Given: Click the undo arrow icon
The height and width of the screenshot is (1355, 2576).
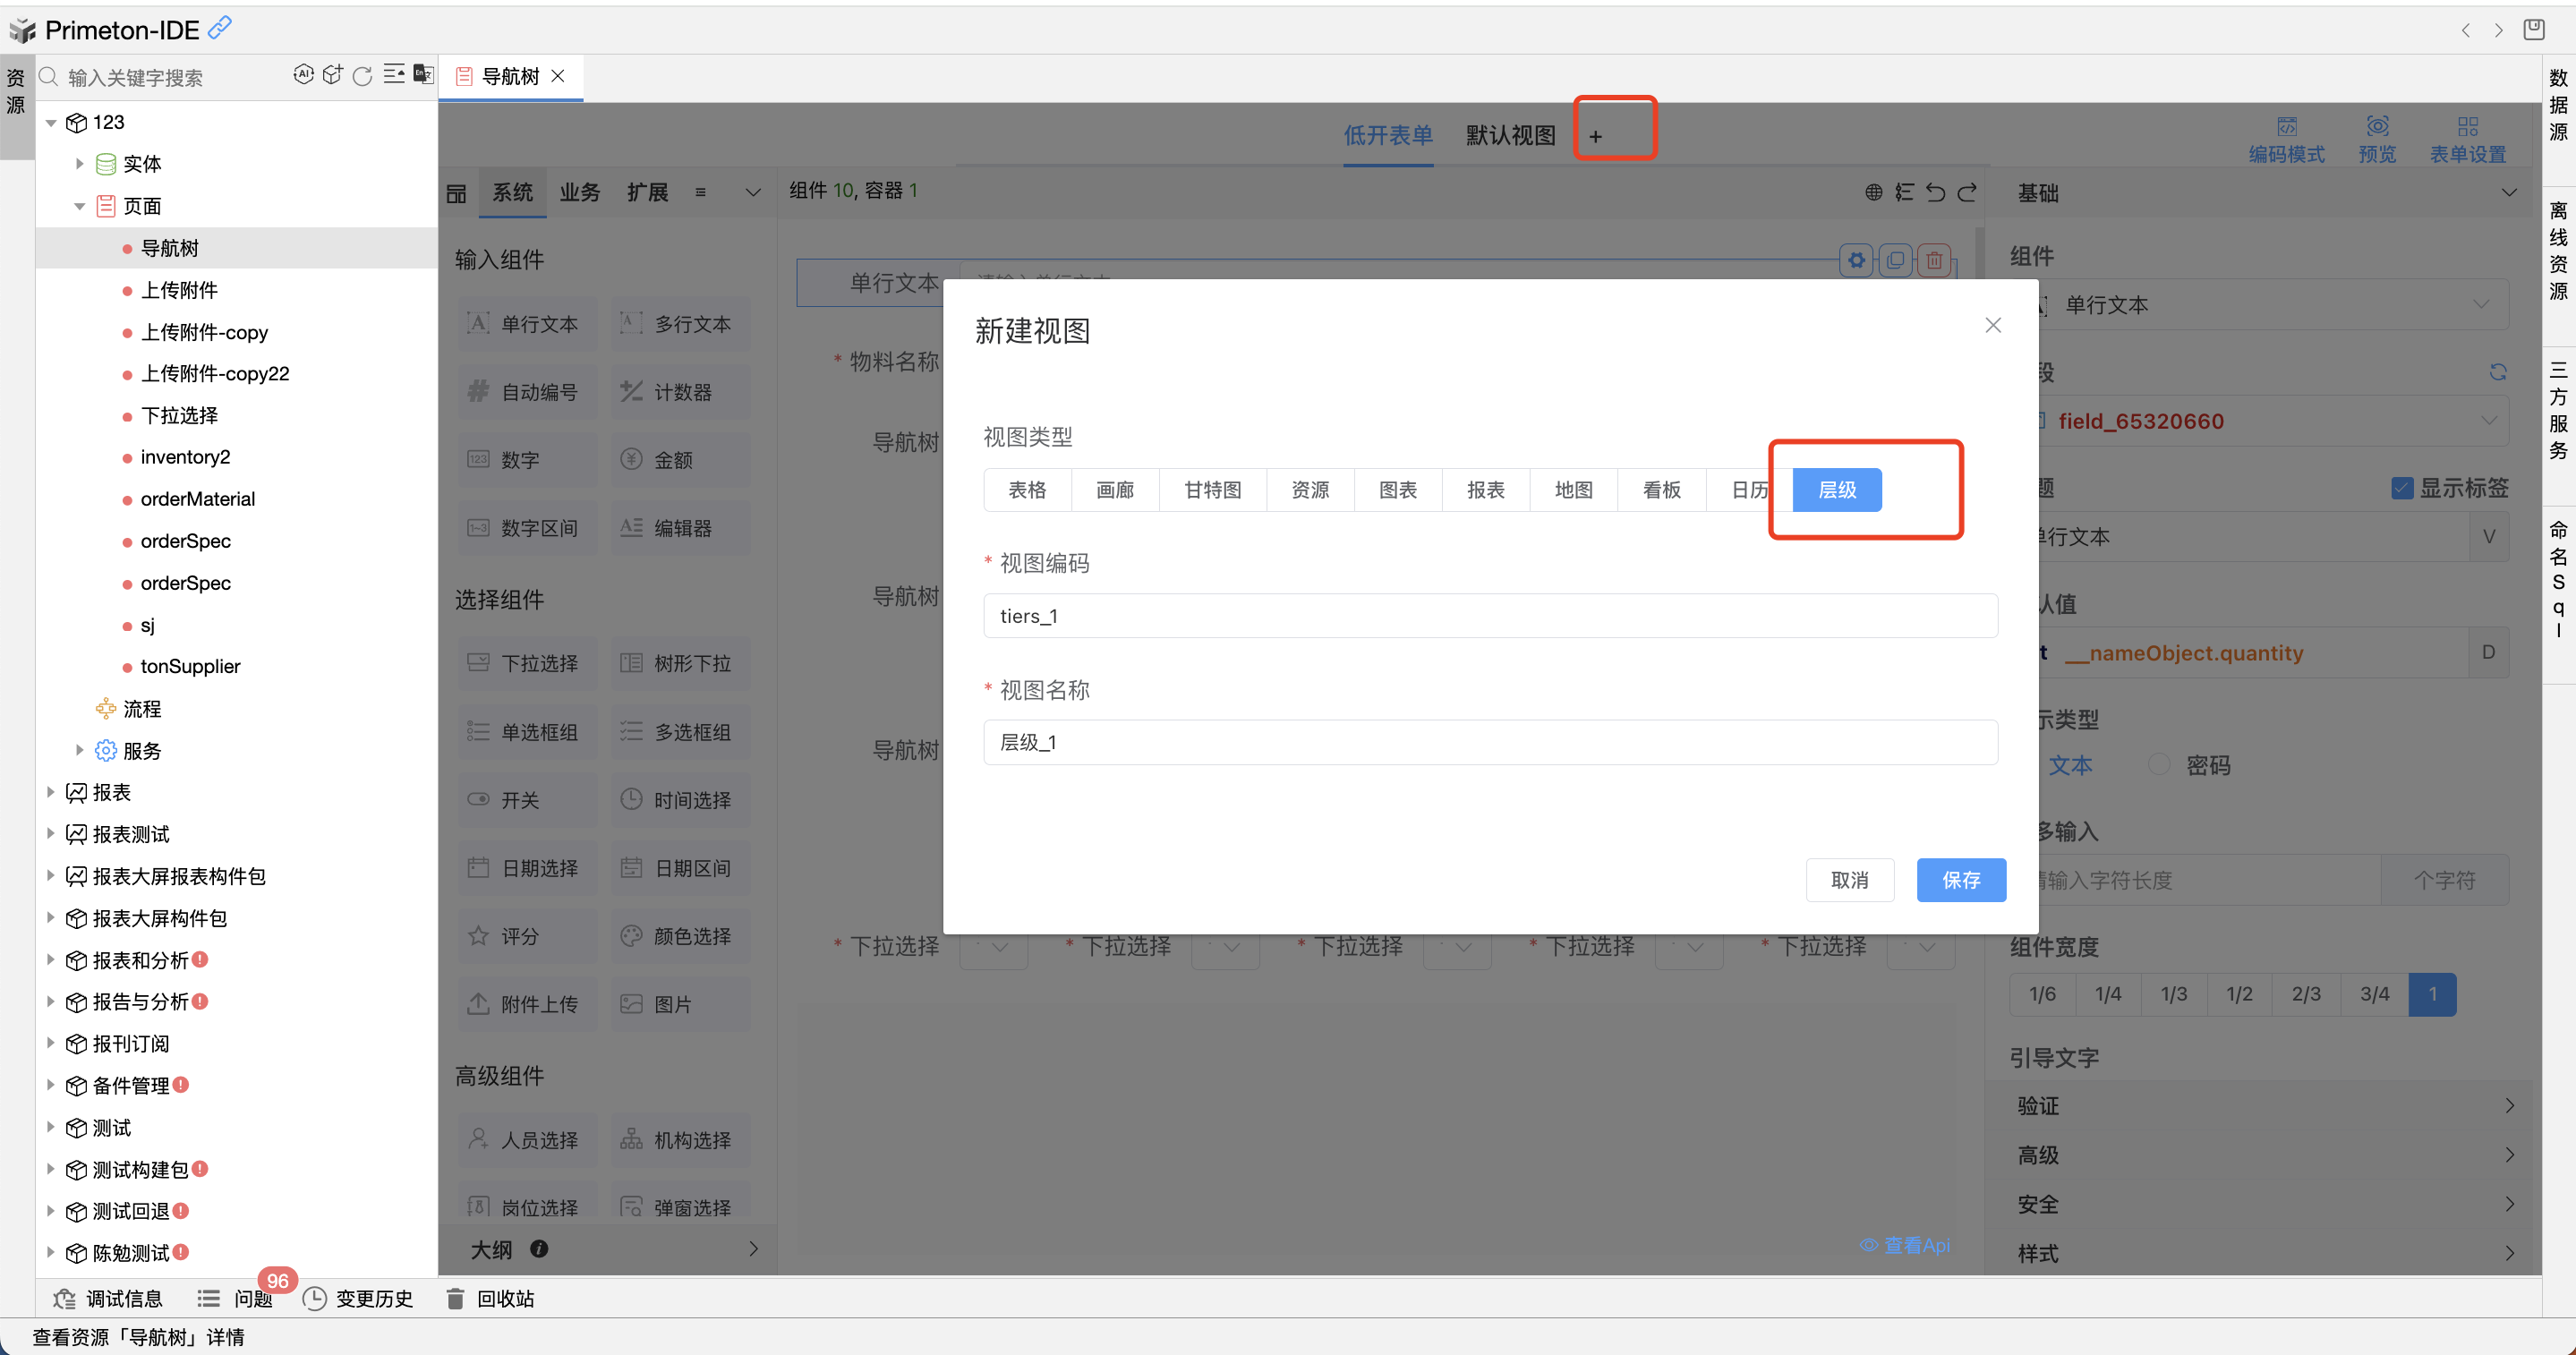Looking at the screenshot, I should click(x=1936, y=192).
